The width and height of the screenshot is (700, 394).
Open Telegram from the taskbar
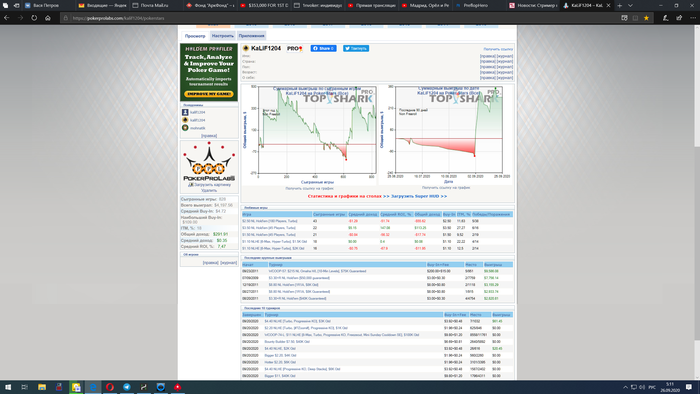pyautogui.click(x=127, y=387)
